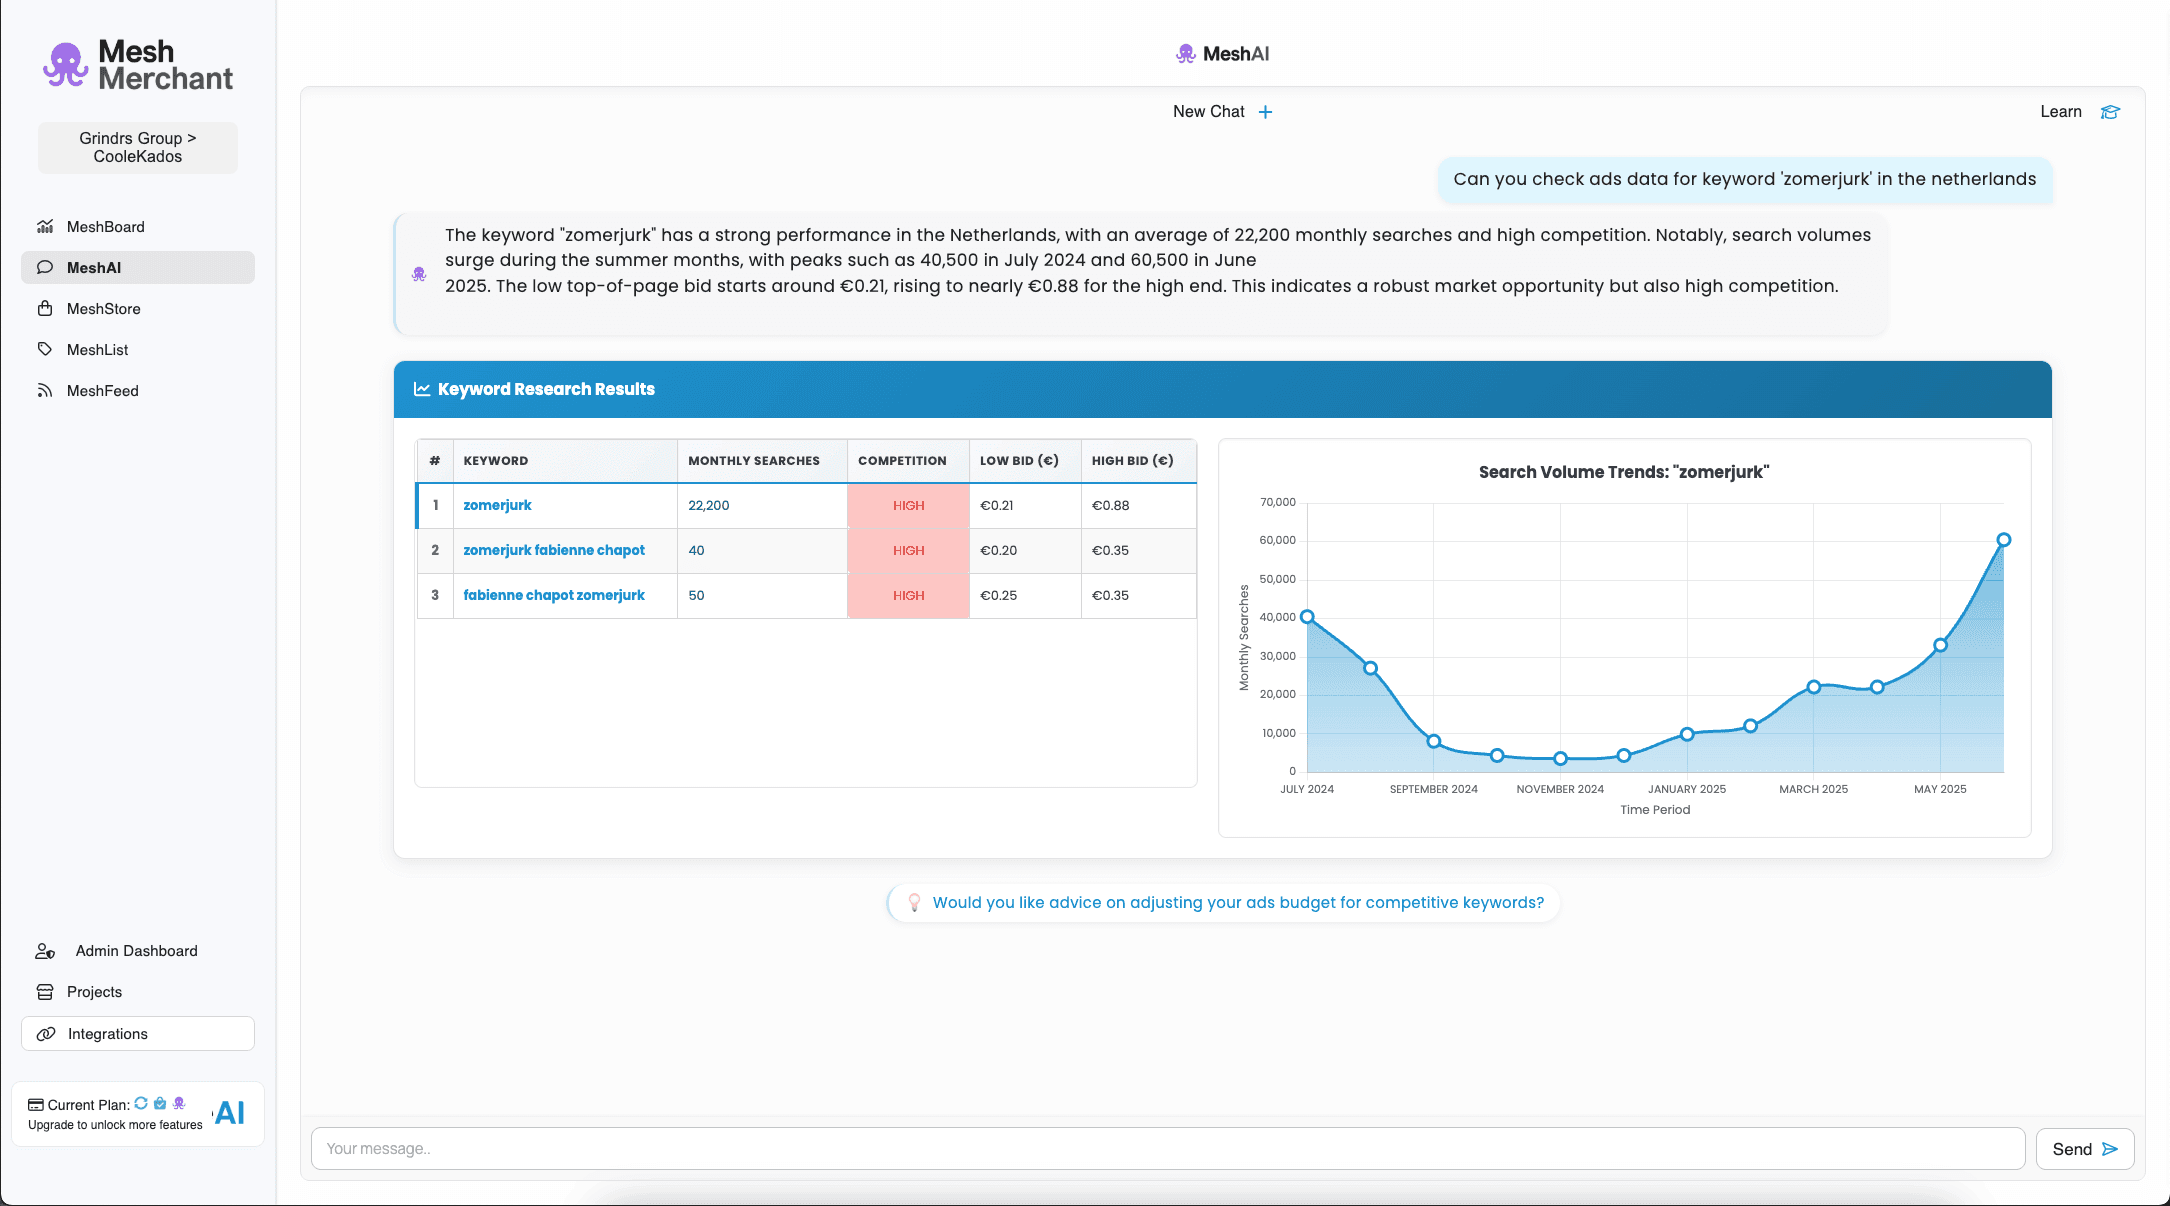
Task: Click the MeshStore bag icon
Action: [x=45, y=309]
